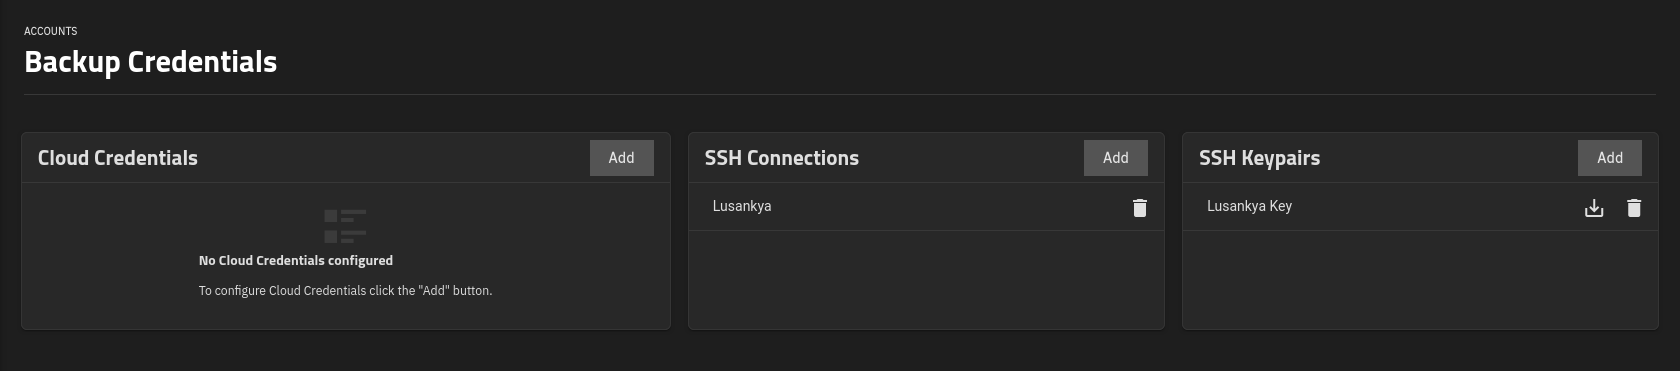Add a new SSH Keypair
The width and height of the screenshot is (1680, 371).
pyautogui.click(x=1609, y=158)
